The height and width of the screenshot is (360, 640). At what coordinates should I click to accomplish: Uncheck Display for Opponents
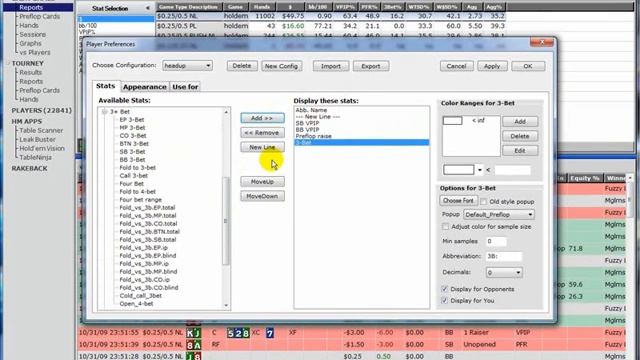(444, 289)
